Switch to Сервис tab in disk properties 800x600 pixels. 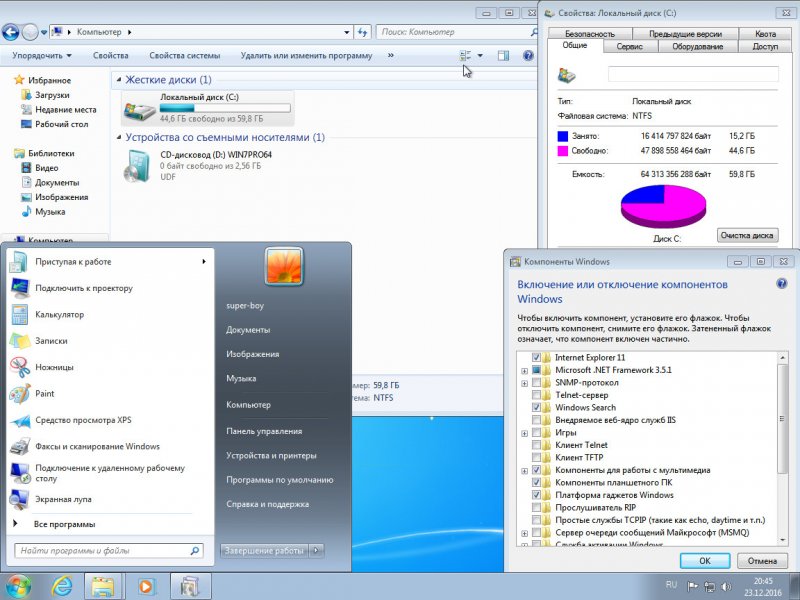[x=630, y=46]
